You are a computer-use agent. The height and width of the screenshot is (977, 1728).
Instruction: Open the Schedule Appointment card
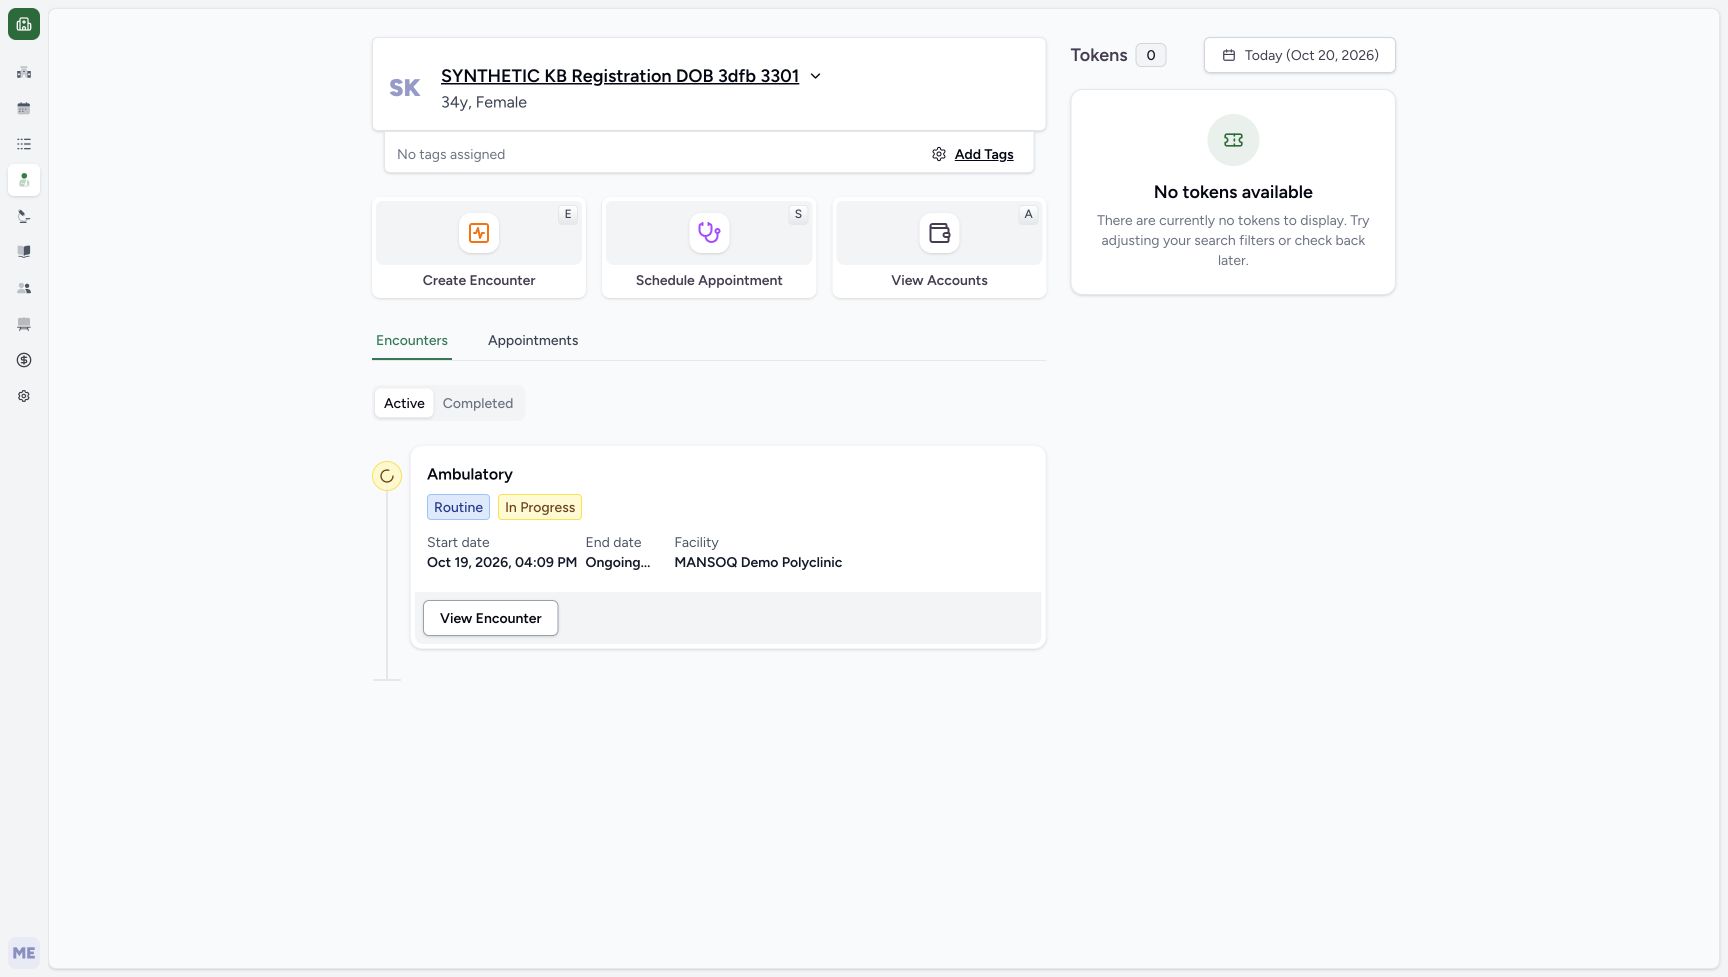click(709, 247)
